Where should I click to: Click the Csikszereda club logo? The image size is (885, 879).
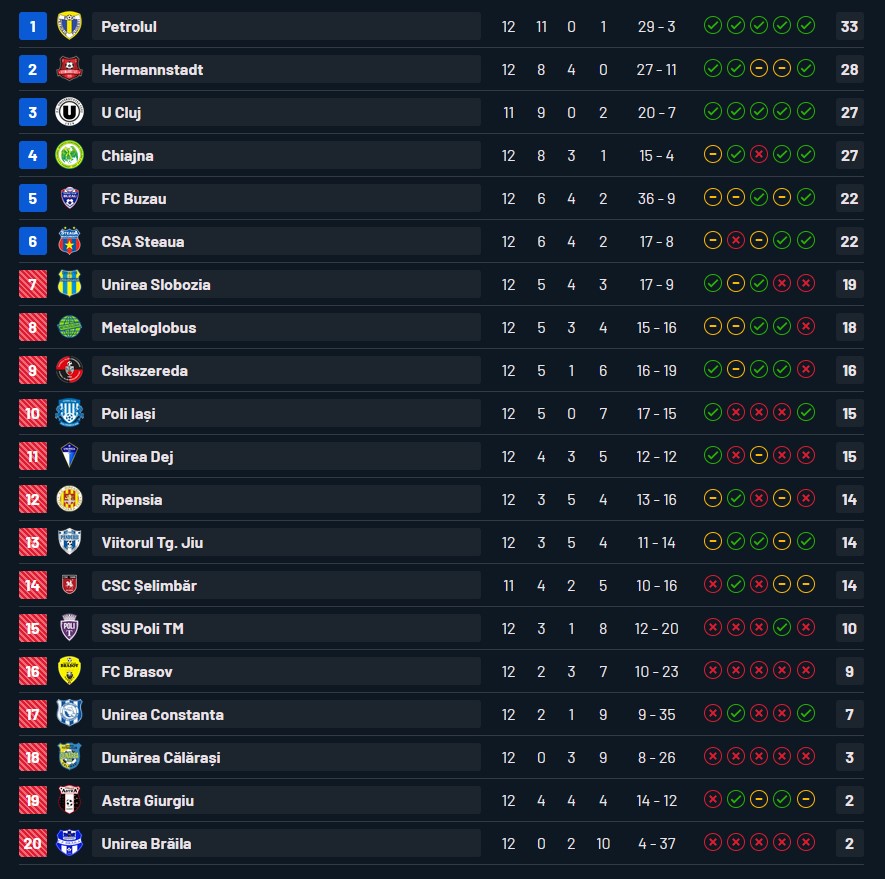tap(69, 370)
